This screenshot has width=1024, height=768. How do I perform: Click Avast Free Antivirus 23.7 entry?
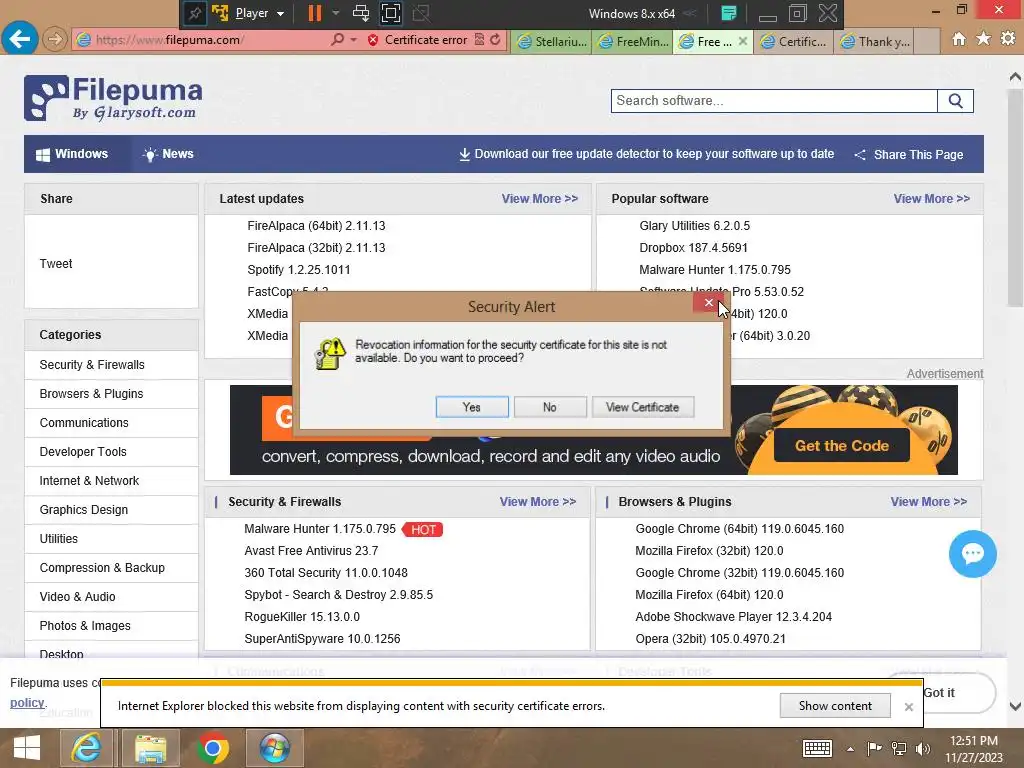click(311, 551)
